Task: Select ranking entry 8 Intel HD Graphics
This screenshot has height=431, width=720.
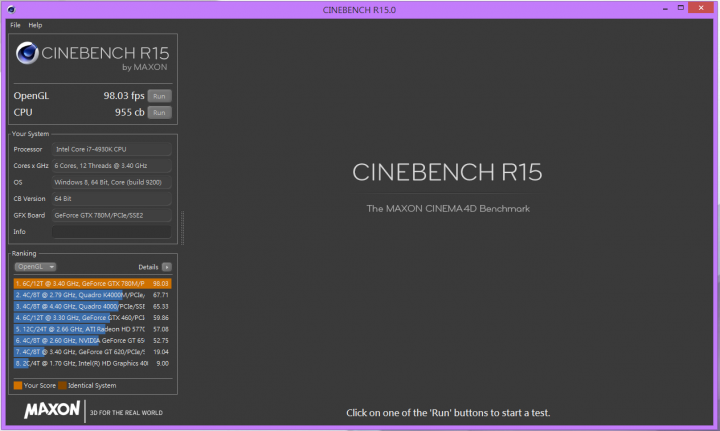Action: coord(92,364)
